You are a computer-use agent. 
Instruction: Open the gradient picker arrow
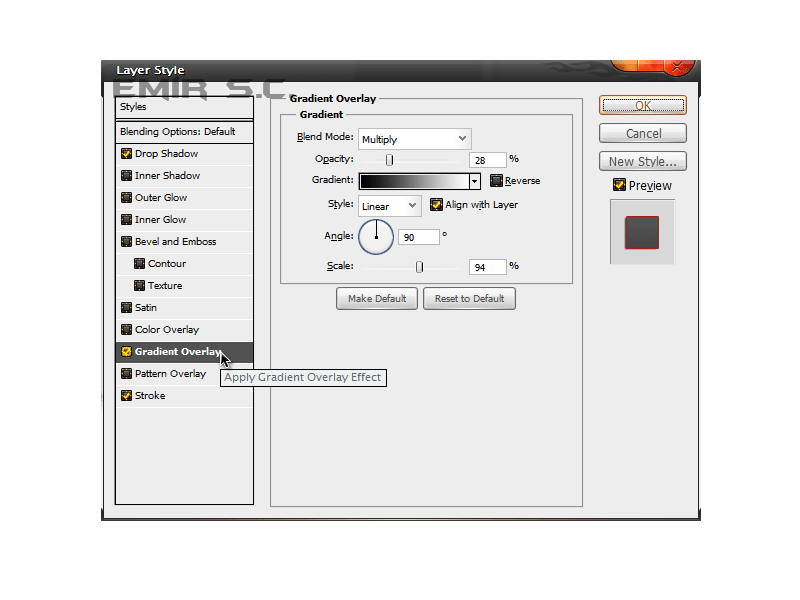(x=474, y=181)
